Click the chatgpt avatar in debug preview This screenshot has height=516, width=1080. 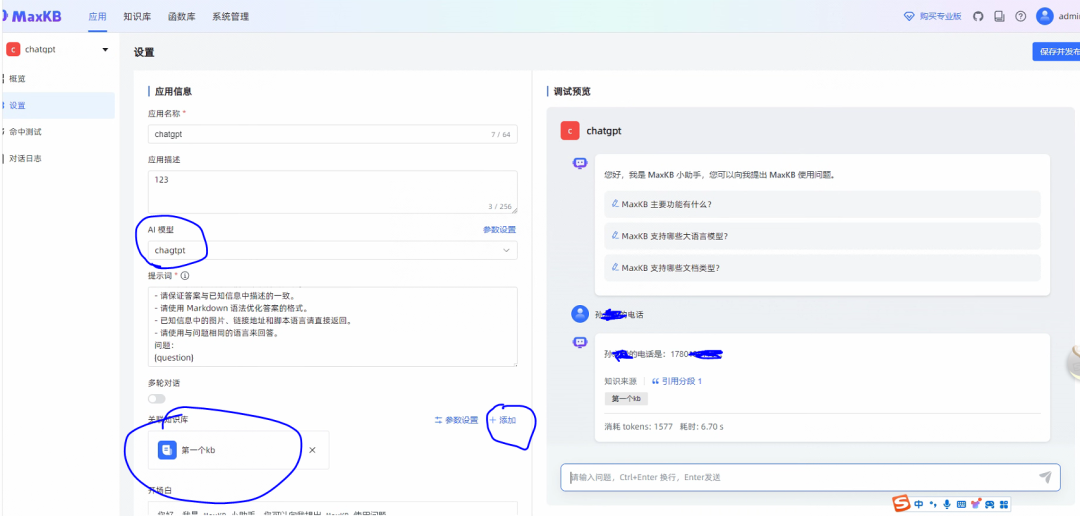pyautogui.click(x=570, y=130)
